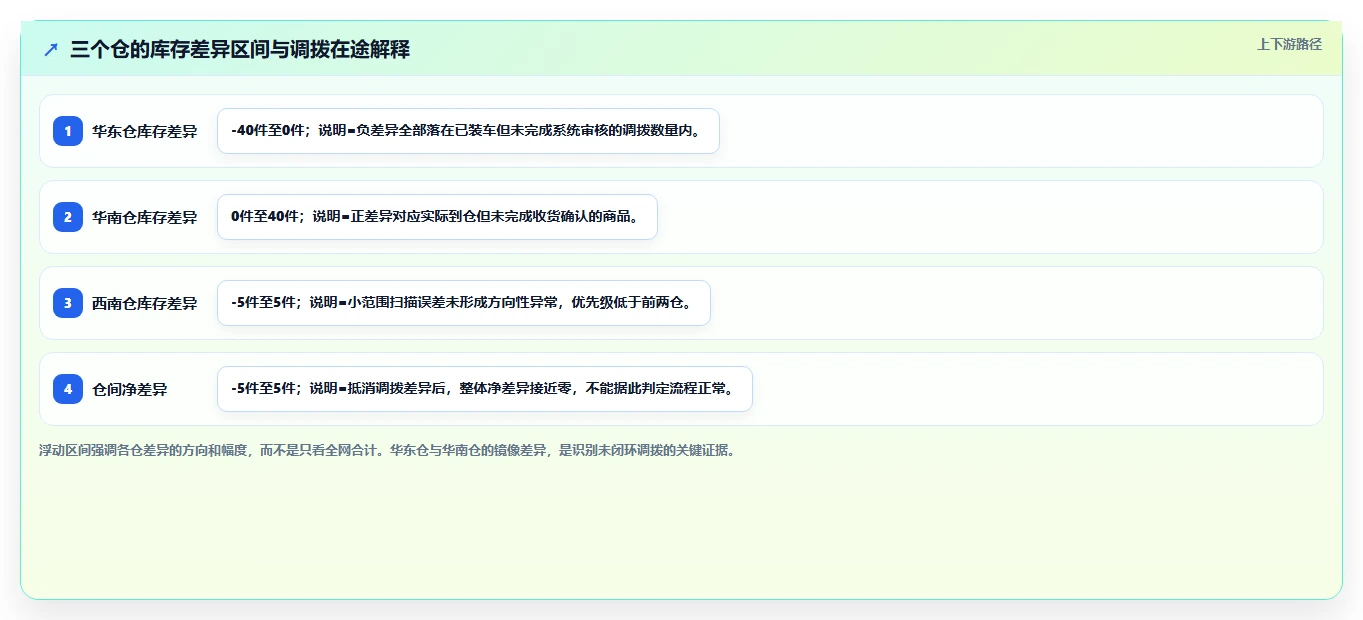Screen dimensions: 1363x620
Task: Click the box mentioning 抵消调拨差异后
Action: [485, 389]
